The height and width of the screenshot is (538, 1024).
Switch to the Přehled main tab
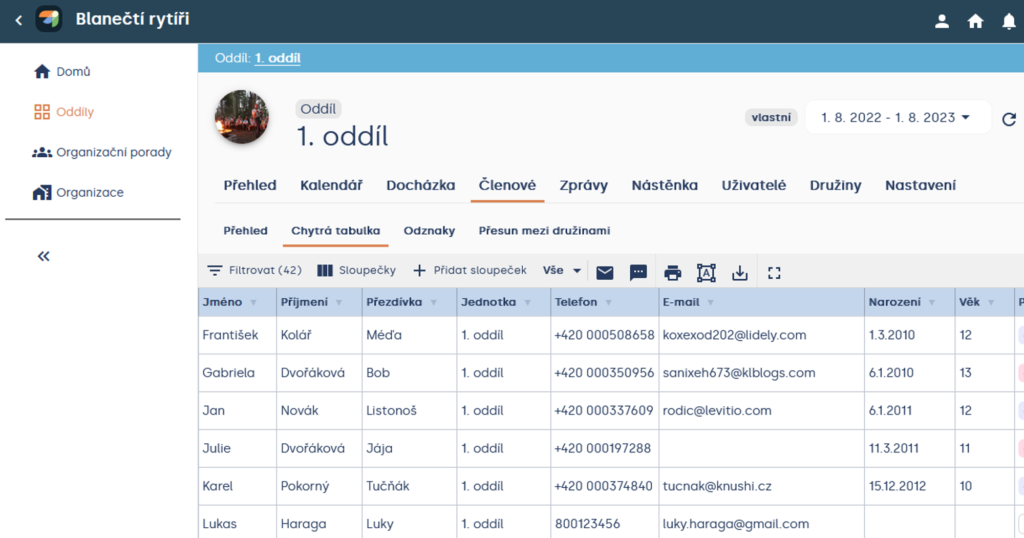(250, 185)
